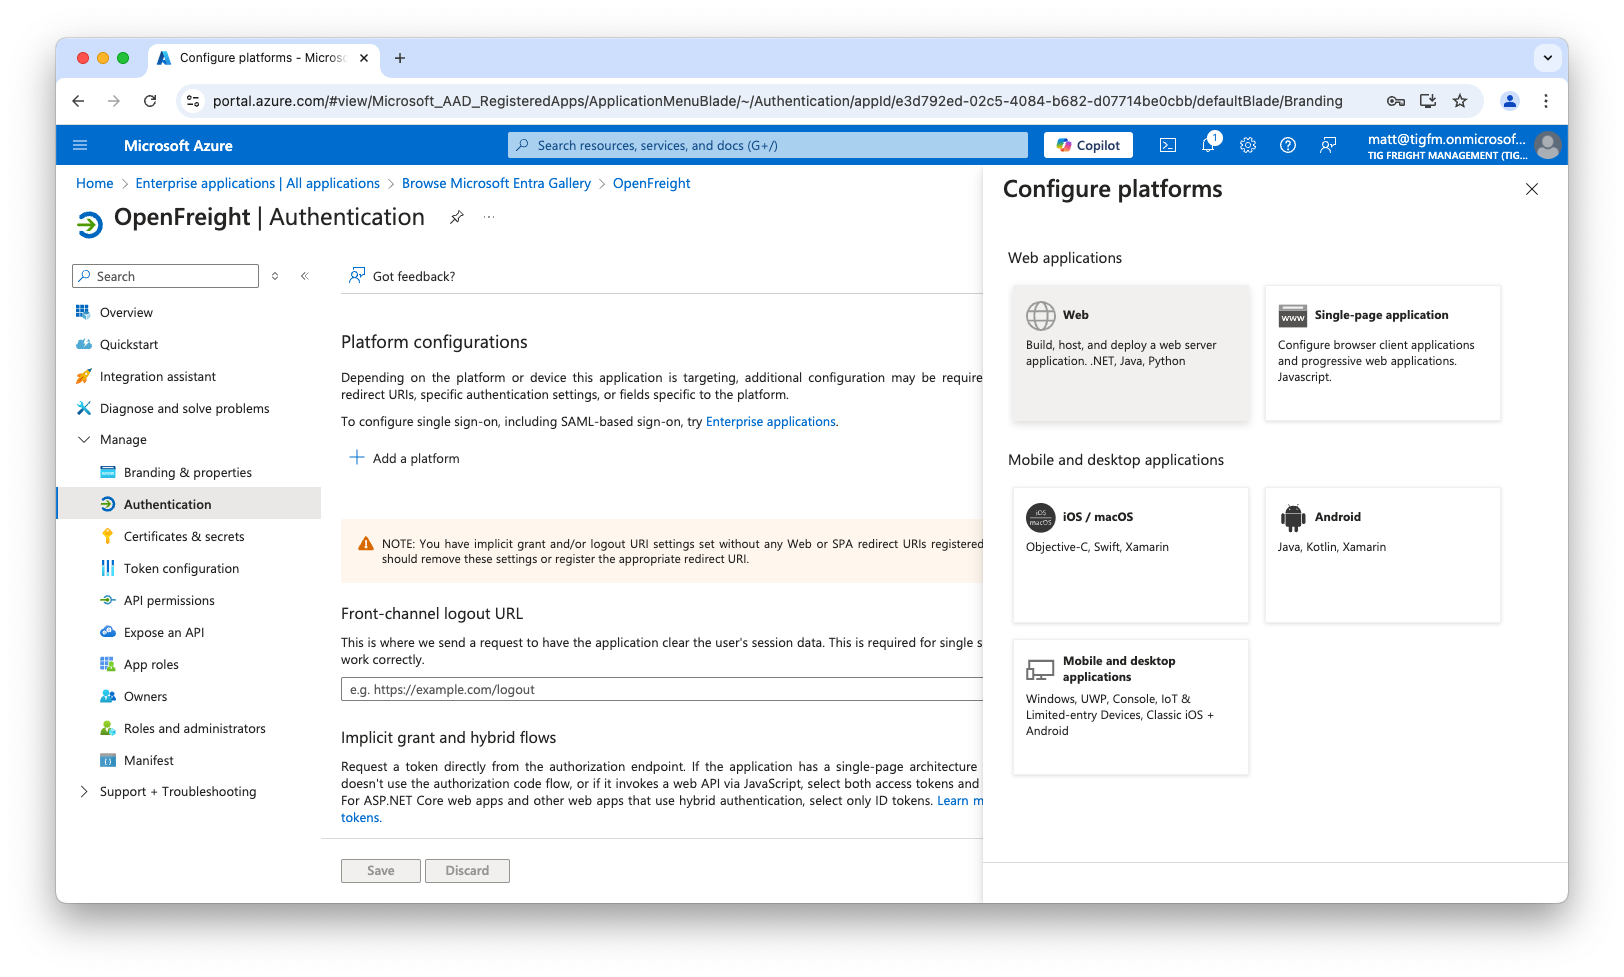The width and height of the screenshot is (1624, 977).
Task: Follow the Enterprise applications link in description
Action: pos(771,422)
